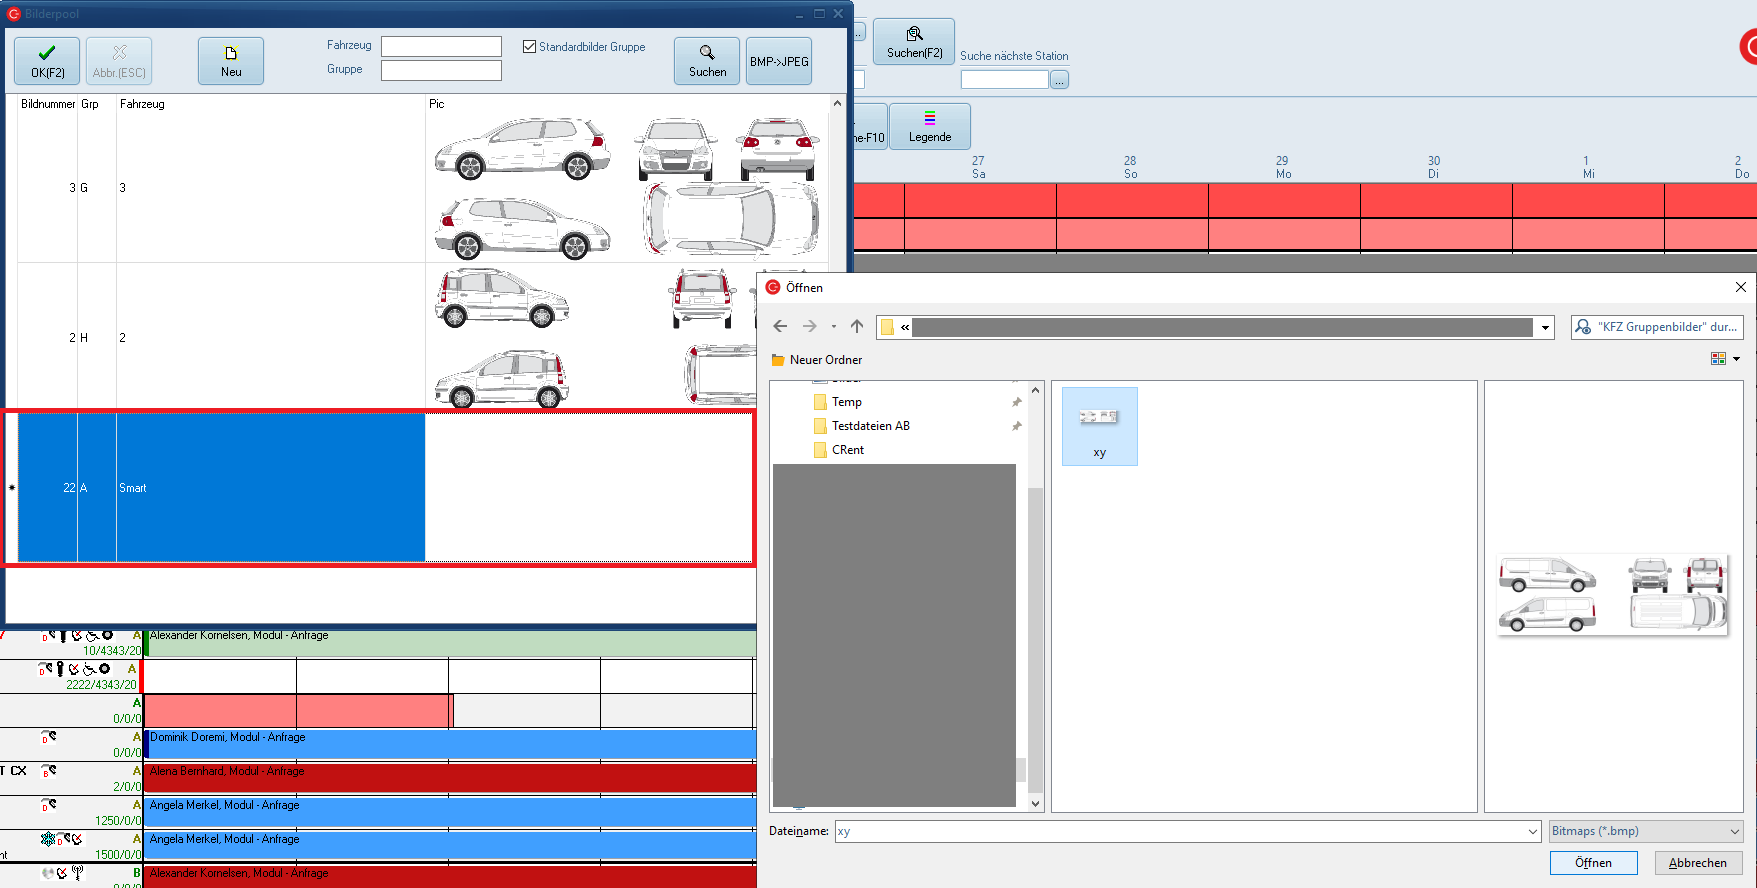The height and width of the screenshot is (888, 1757).
Task: Toggle the Standardbilder Gruppe checkbox
Action: pos(530,47)
